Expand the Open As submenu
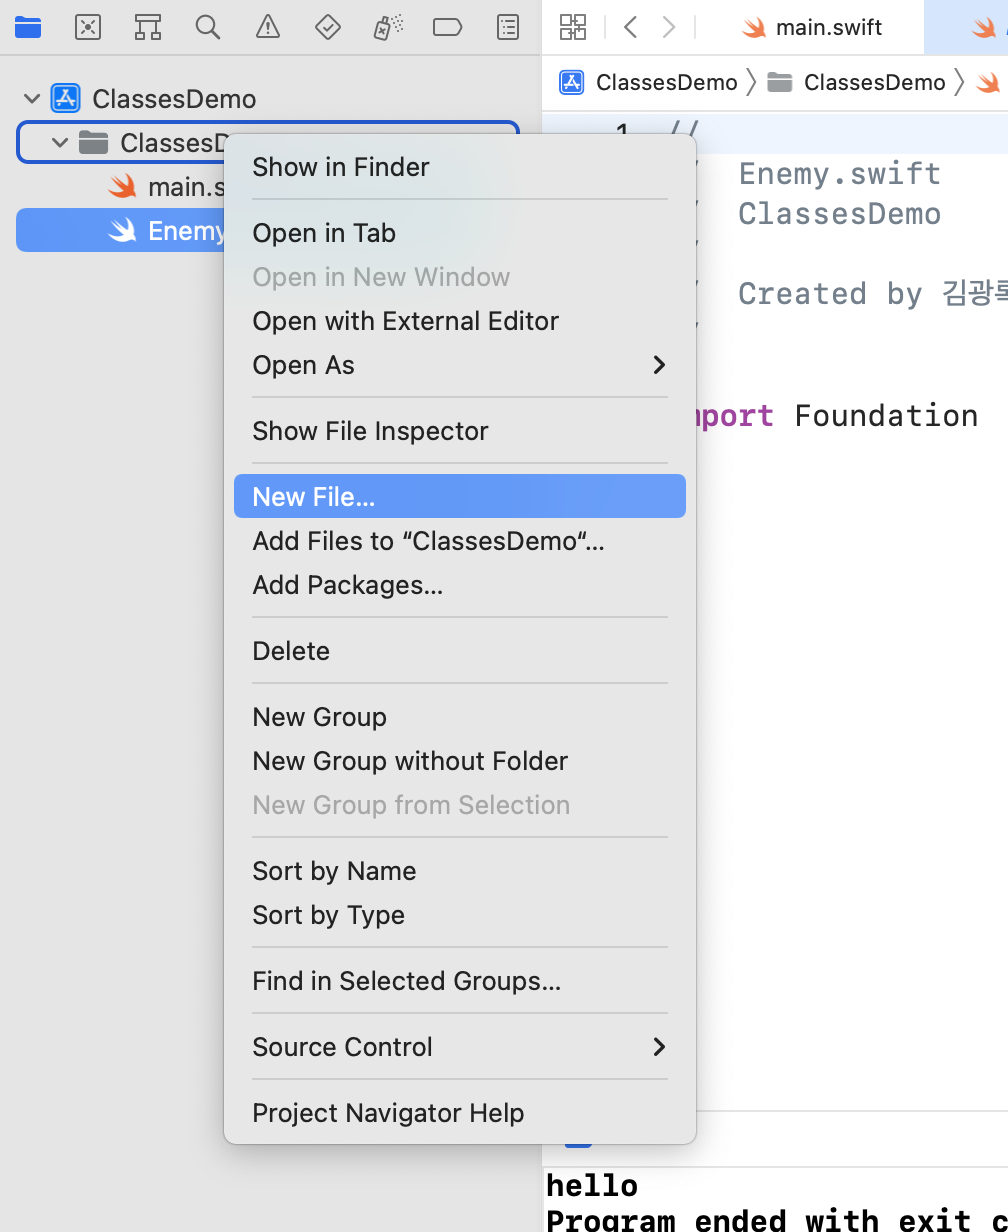Screen dimensions: 1008x1232 [x=460, y=365]
